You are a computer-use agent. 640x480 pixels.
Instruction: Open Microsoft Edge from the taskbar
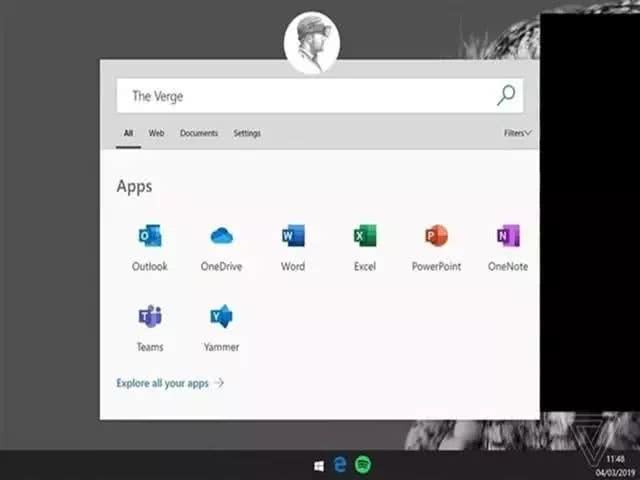pos(340,464)
